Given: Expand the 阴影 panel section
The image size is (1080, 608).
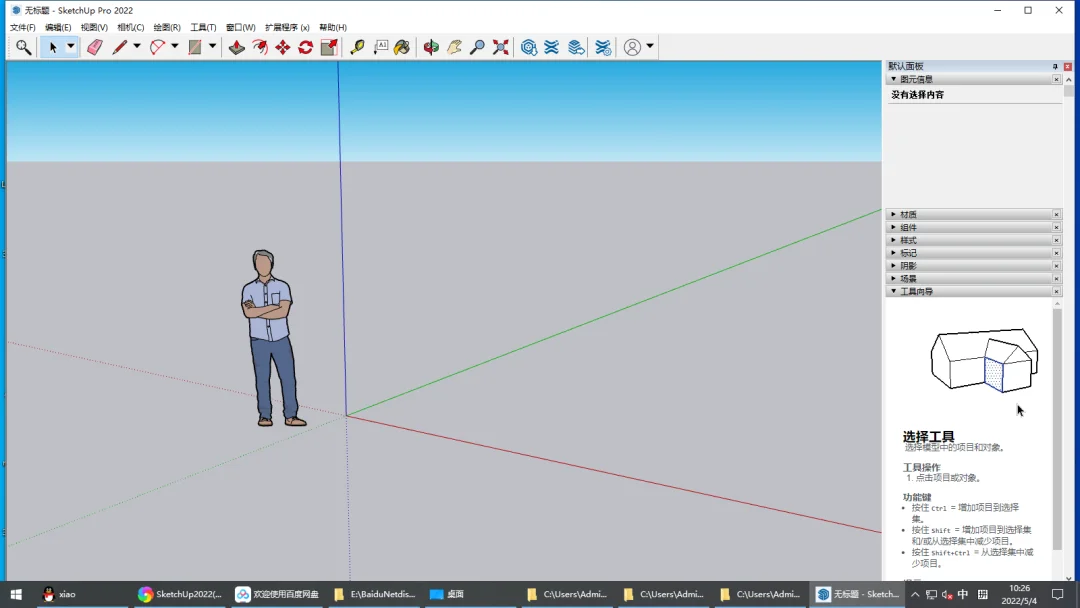Looking at the screenshot, I should 893,266.
